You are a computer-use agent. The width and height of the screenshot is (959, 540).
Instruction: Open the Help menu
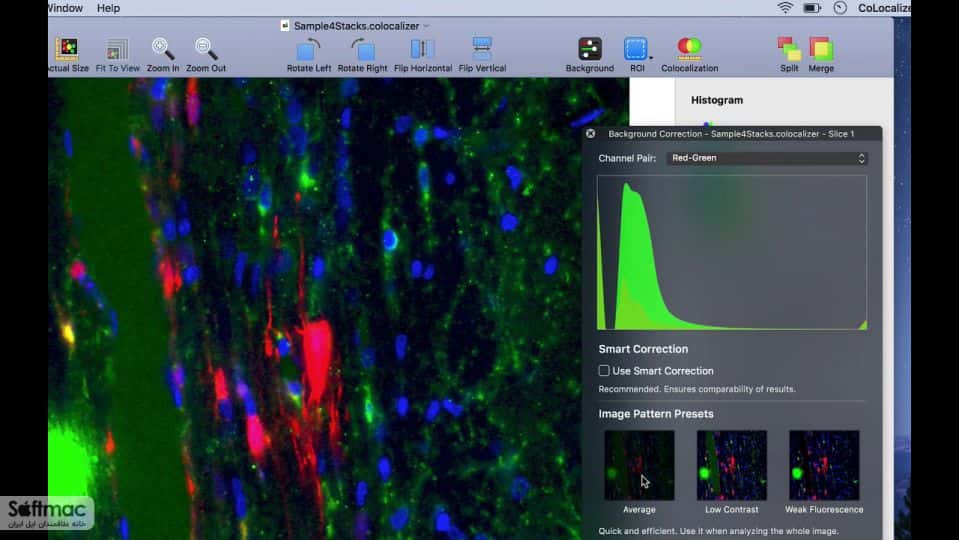coord(108,8)
